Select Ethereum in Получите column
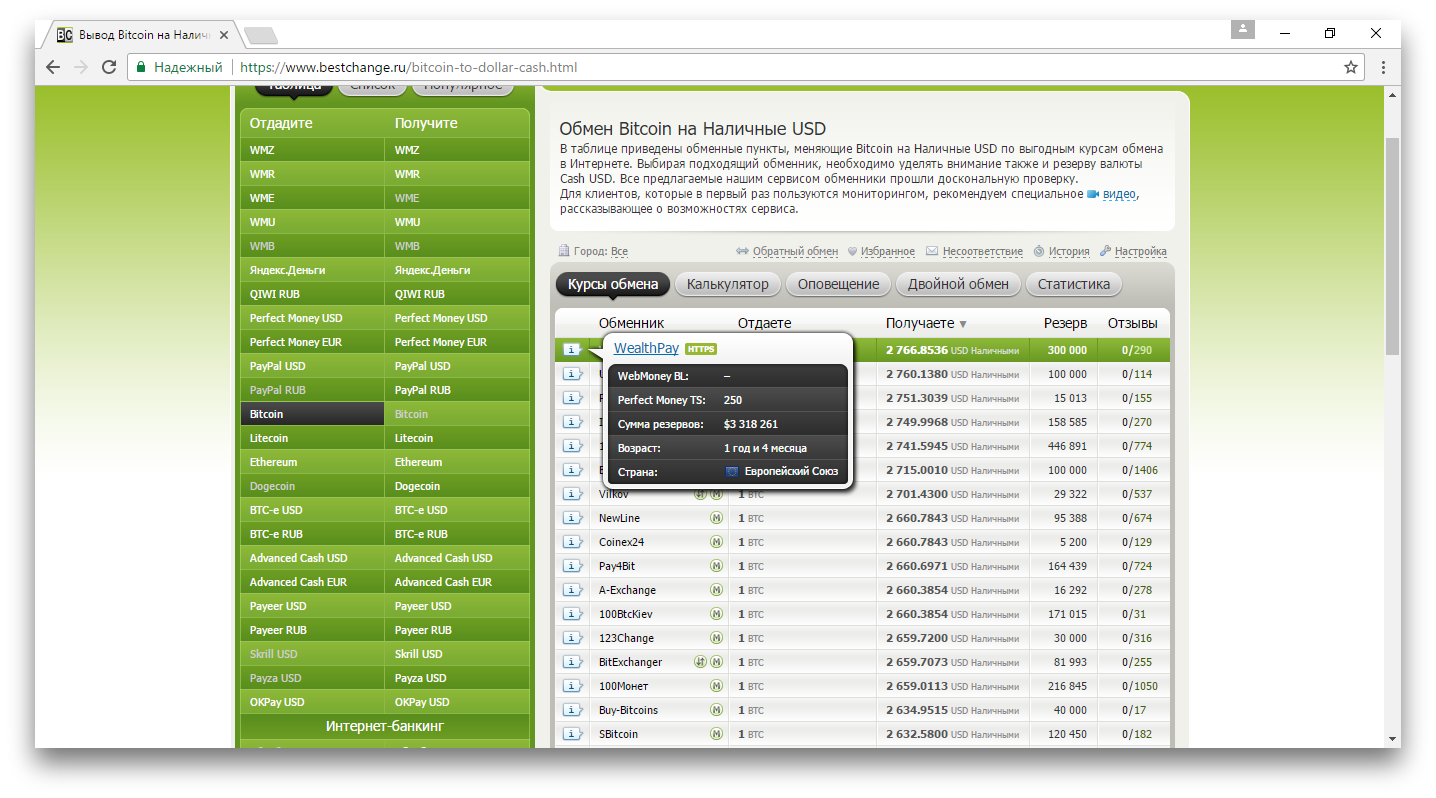Image resolution: width=1436 pixels, height=798 pixels. [x=457, y=462]
